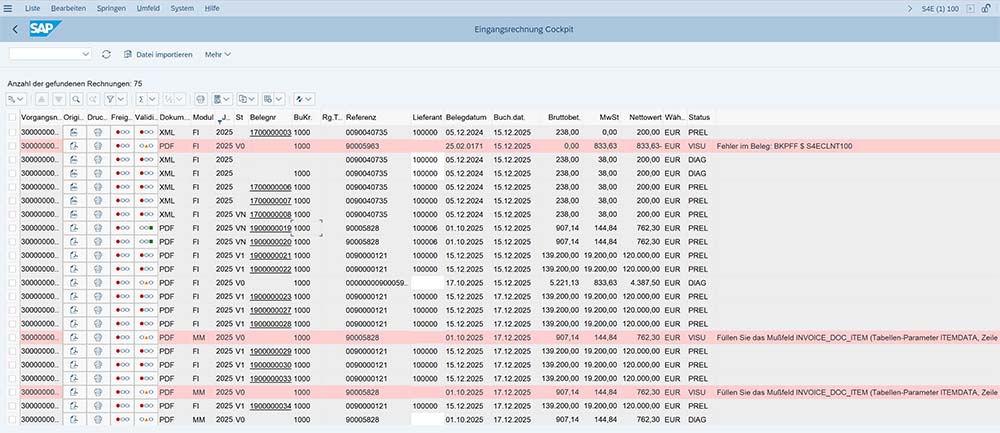Screen dimensions: 1000x433
Task: Click the SAP back arrow button
Action: coord(15,29)
